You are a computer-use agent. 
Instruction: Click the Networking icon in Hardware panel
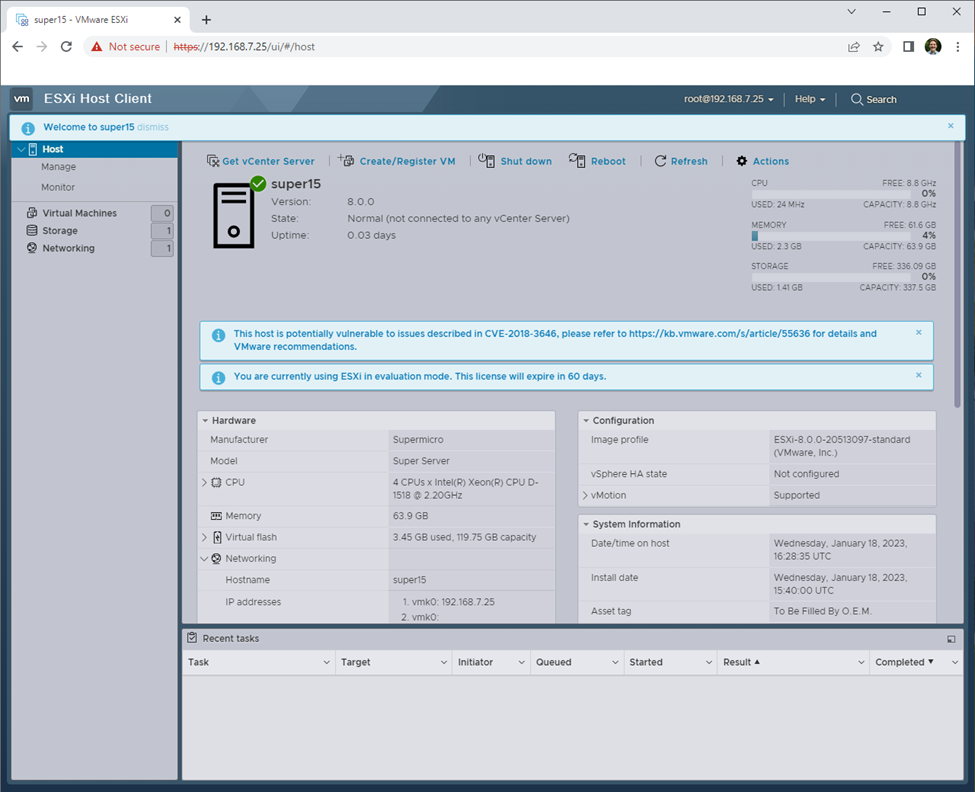[216, 558]
